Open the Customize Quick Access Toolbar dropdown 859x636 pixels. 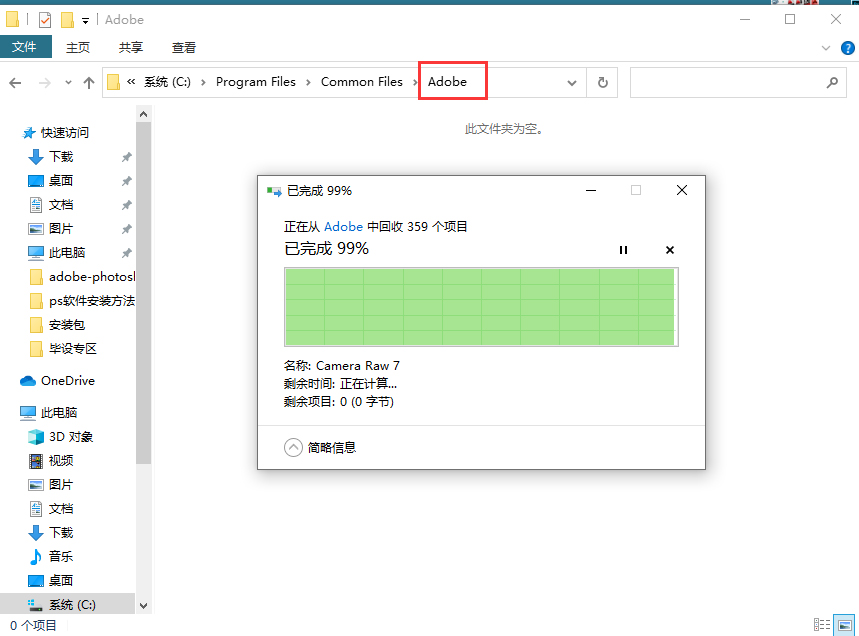[x=85, y=21]
